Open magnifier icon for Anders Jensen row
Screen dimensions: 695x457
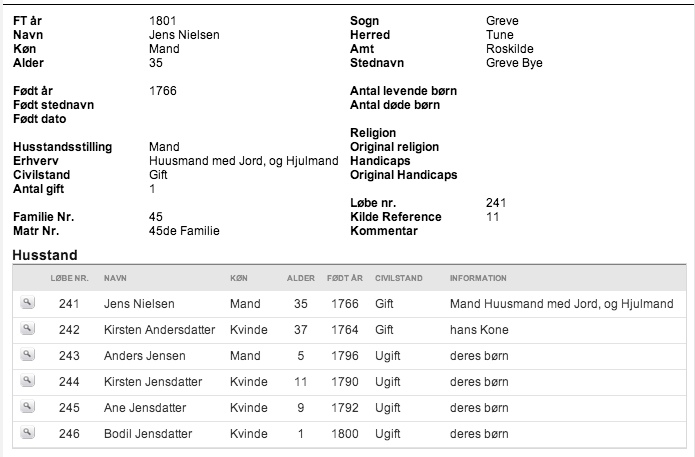coord(27,355)
